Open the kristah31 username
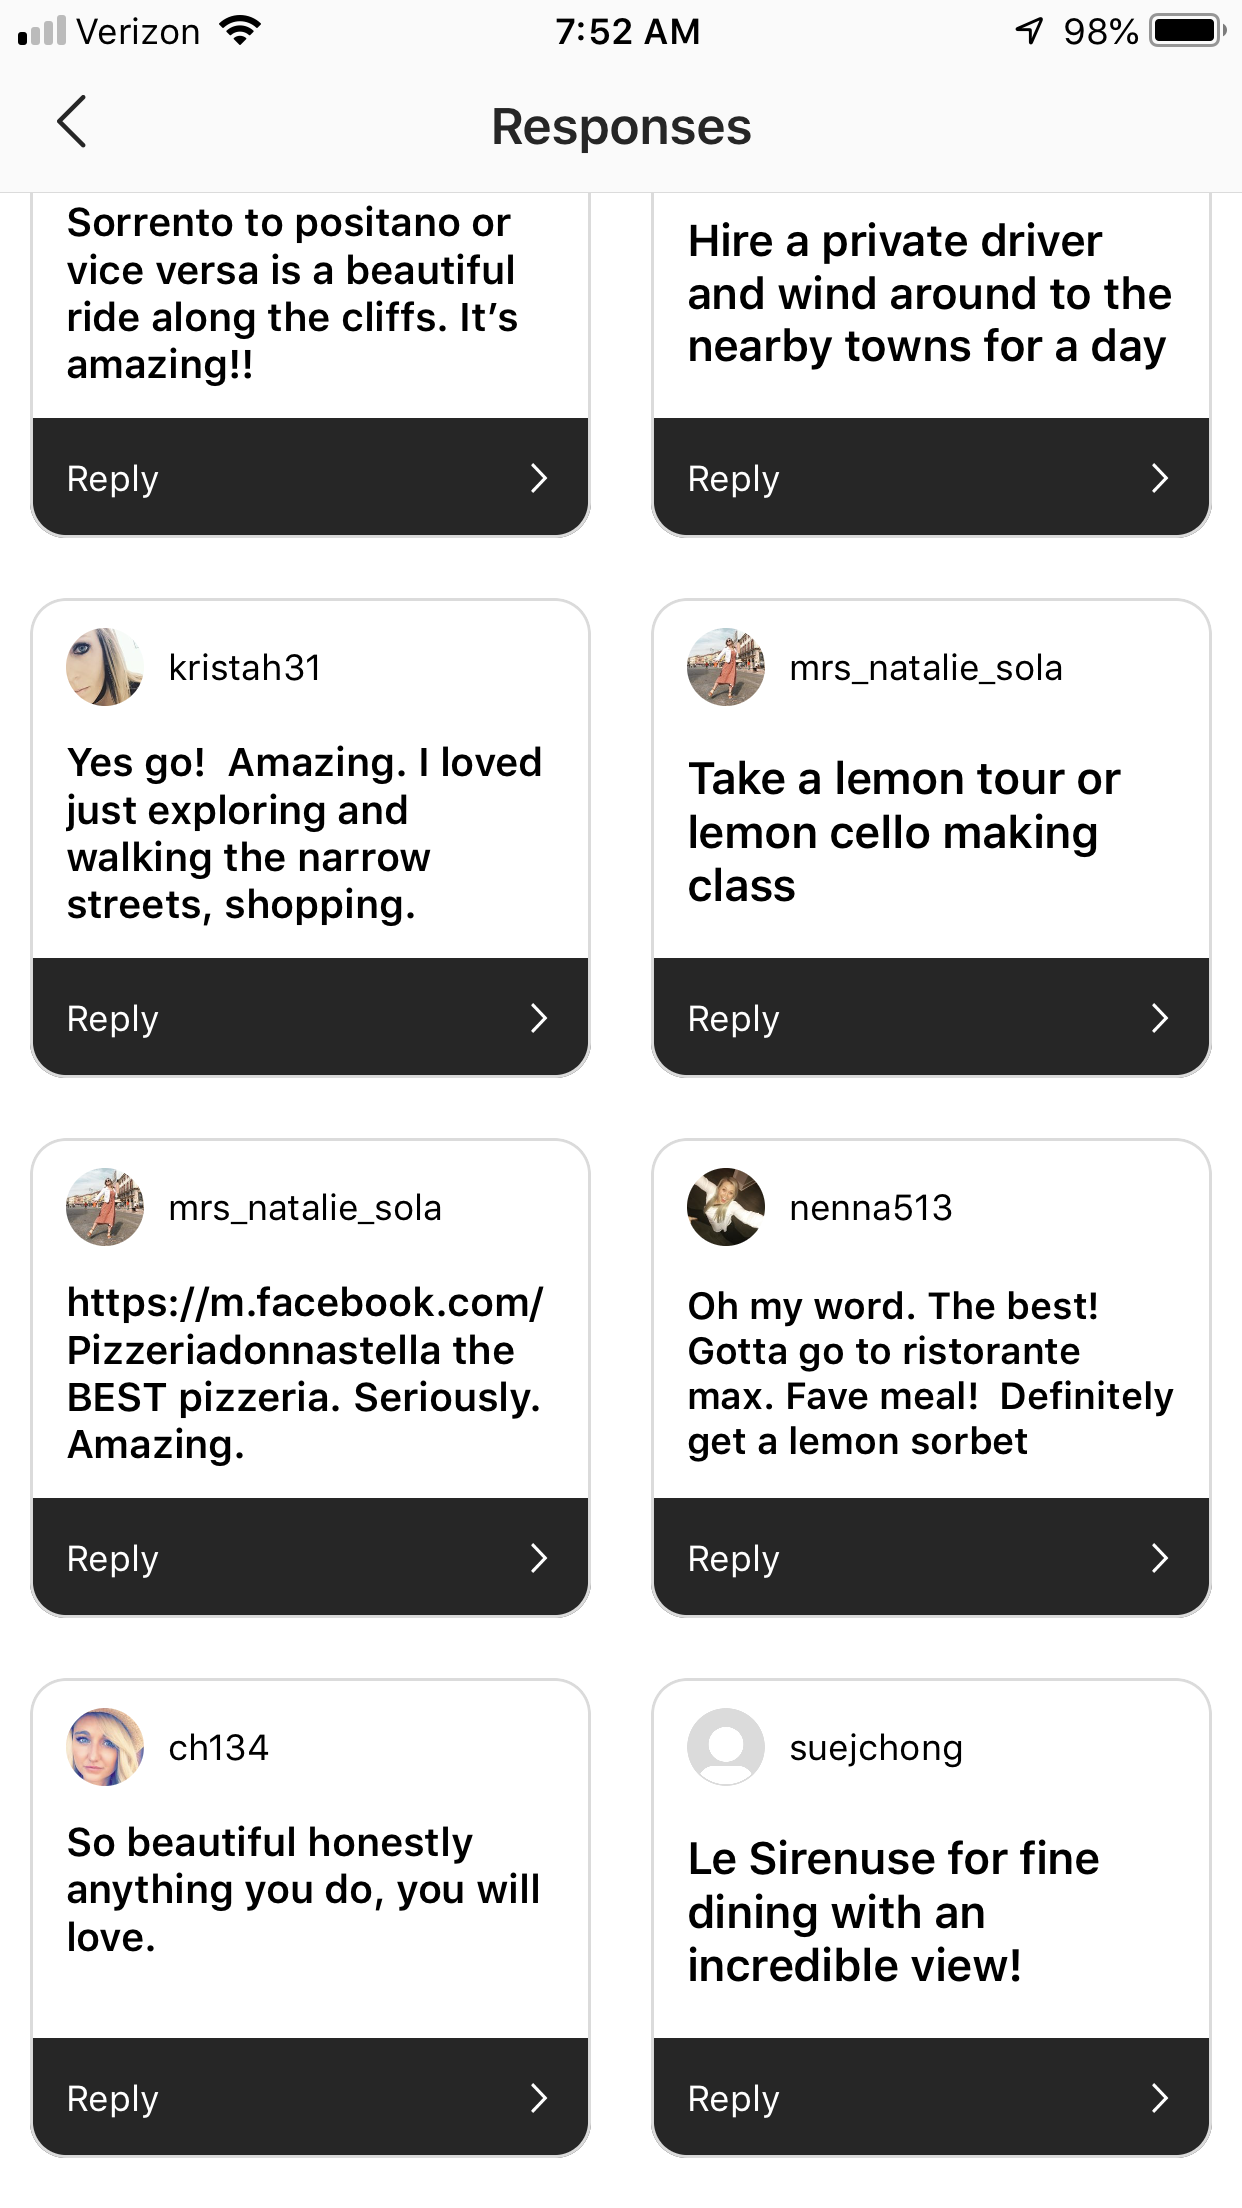 point(245,668)
